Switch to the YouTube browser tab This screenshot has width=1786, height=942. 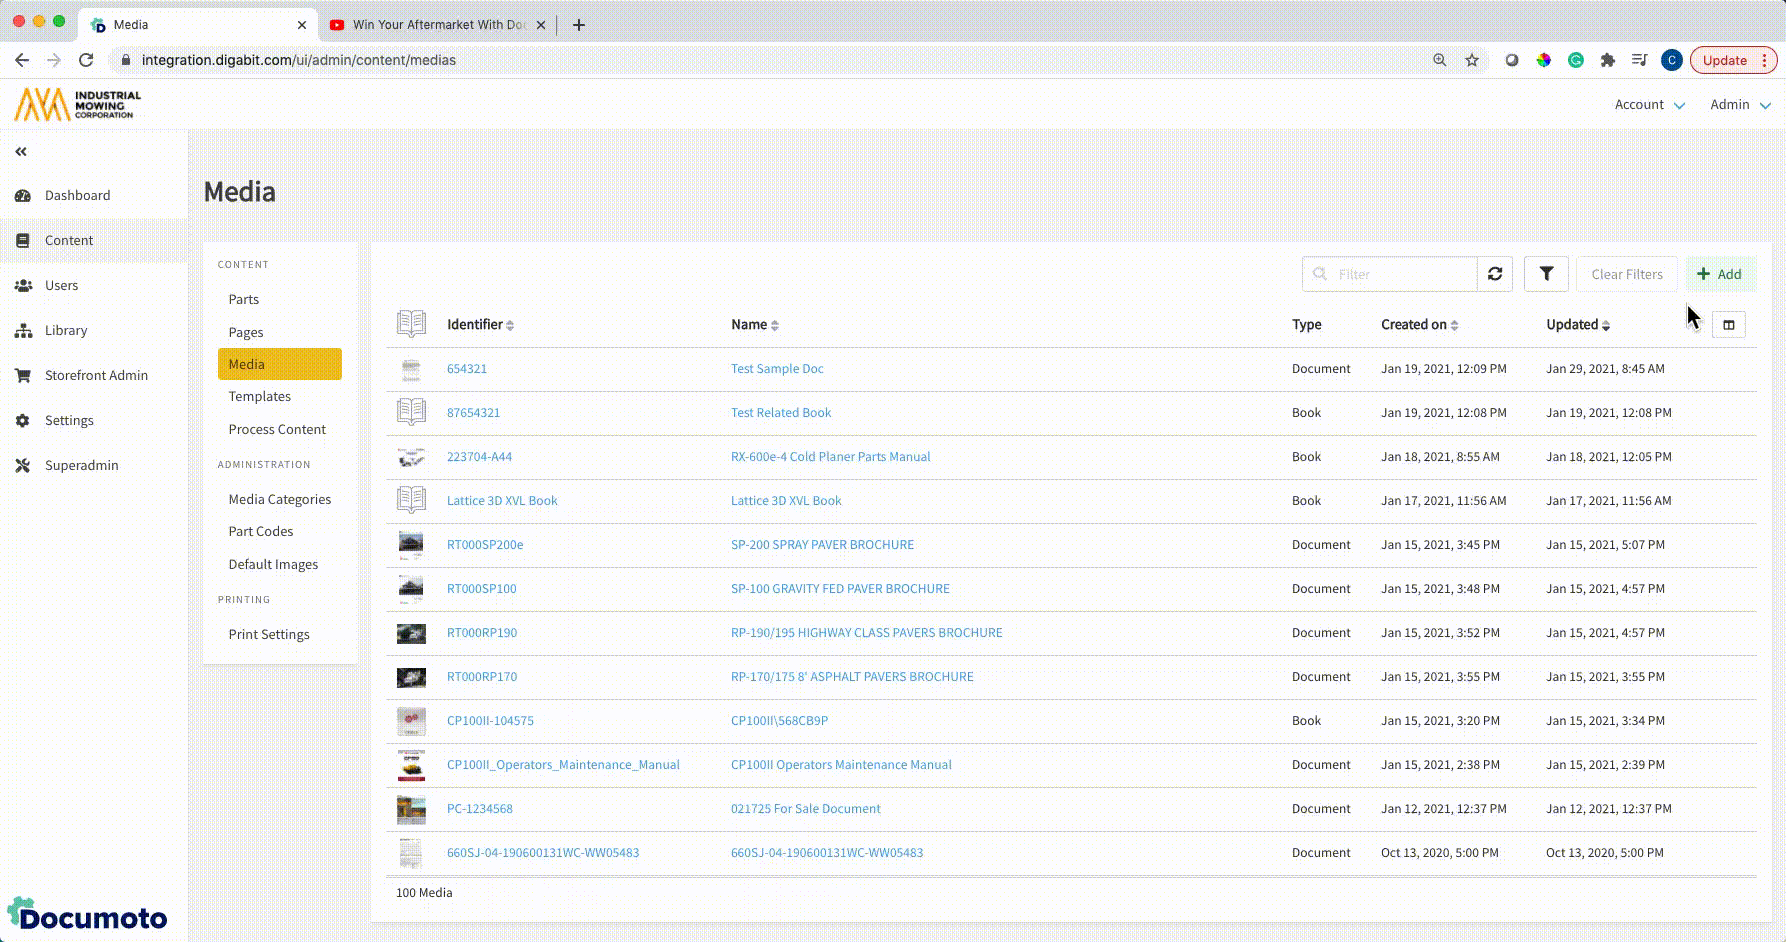pyautogui.click(x=438, y=25)
